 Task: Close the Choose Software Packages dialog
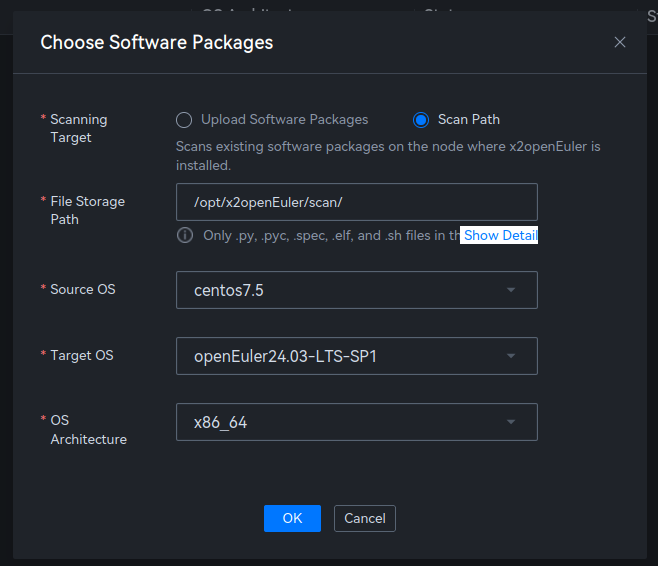pyautogui.click(x=620, y=42)
